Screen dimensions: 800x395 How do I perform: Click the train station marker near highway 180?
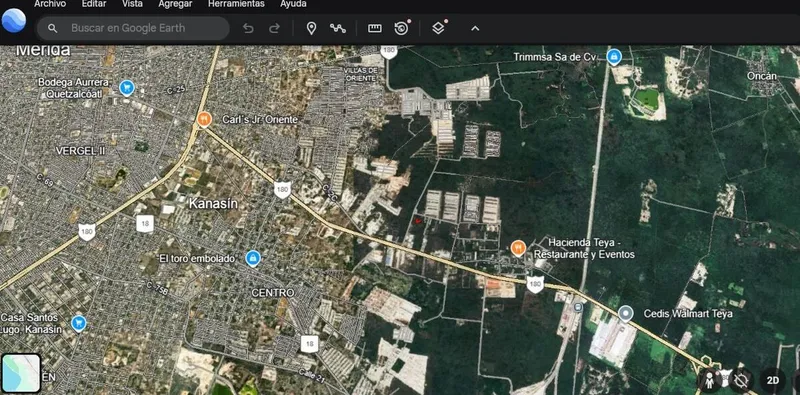[x=578, y=307]
